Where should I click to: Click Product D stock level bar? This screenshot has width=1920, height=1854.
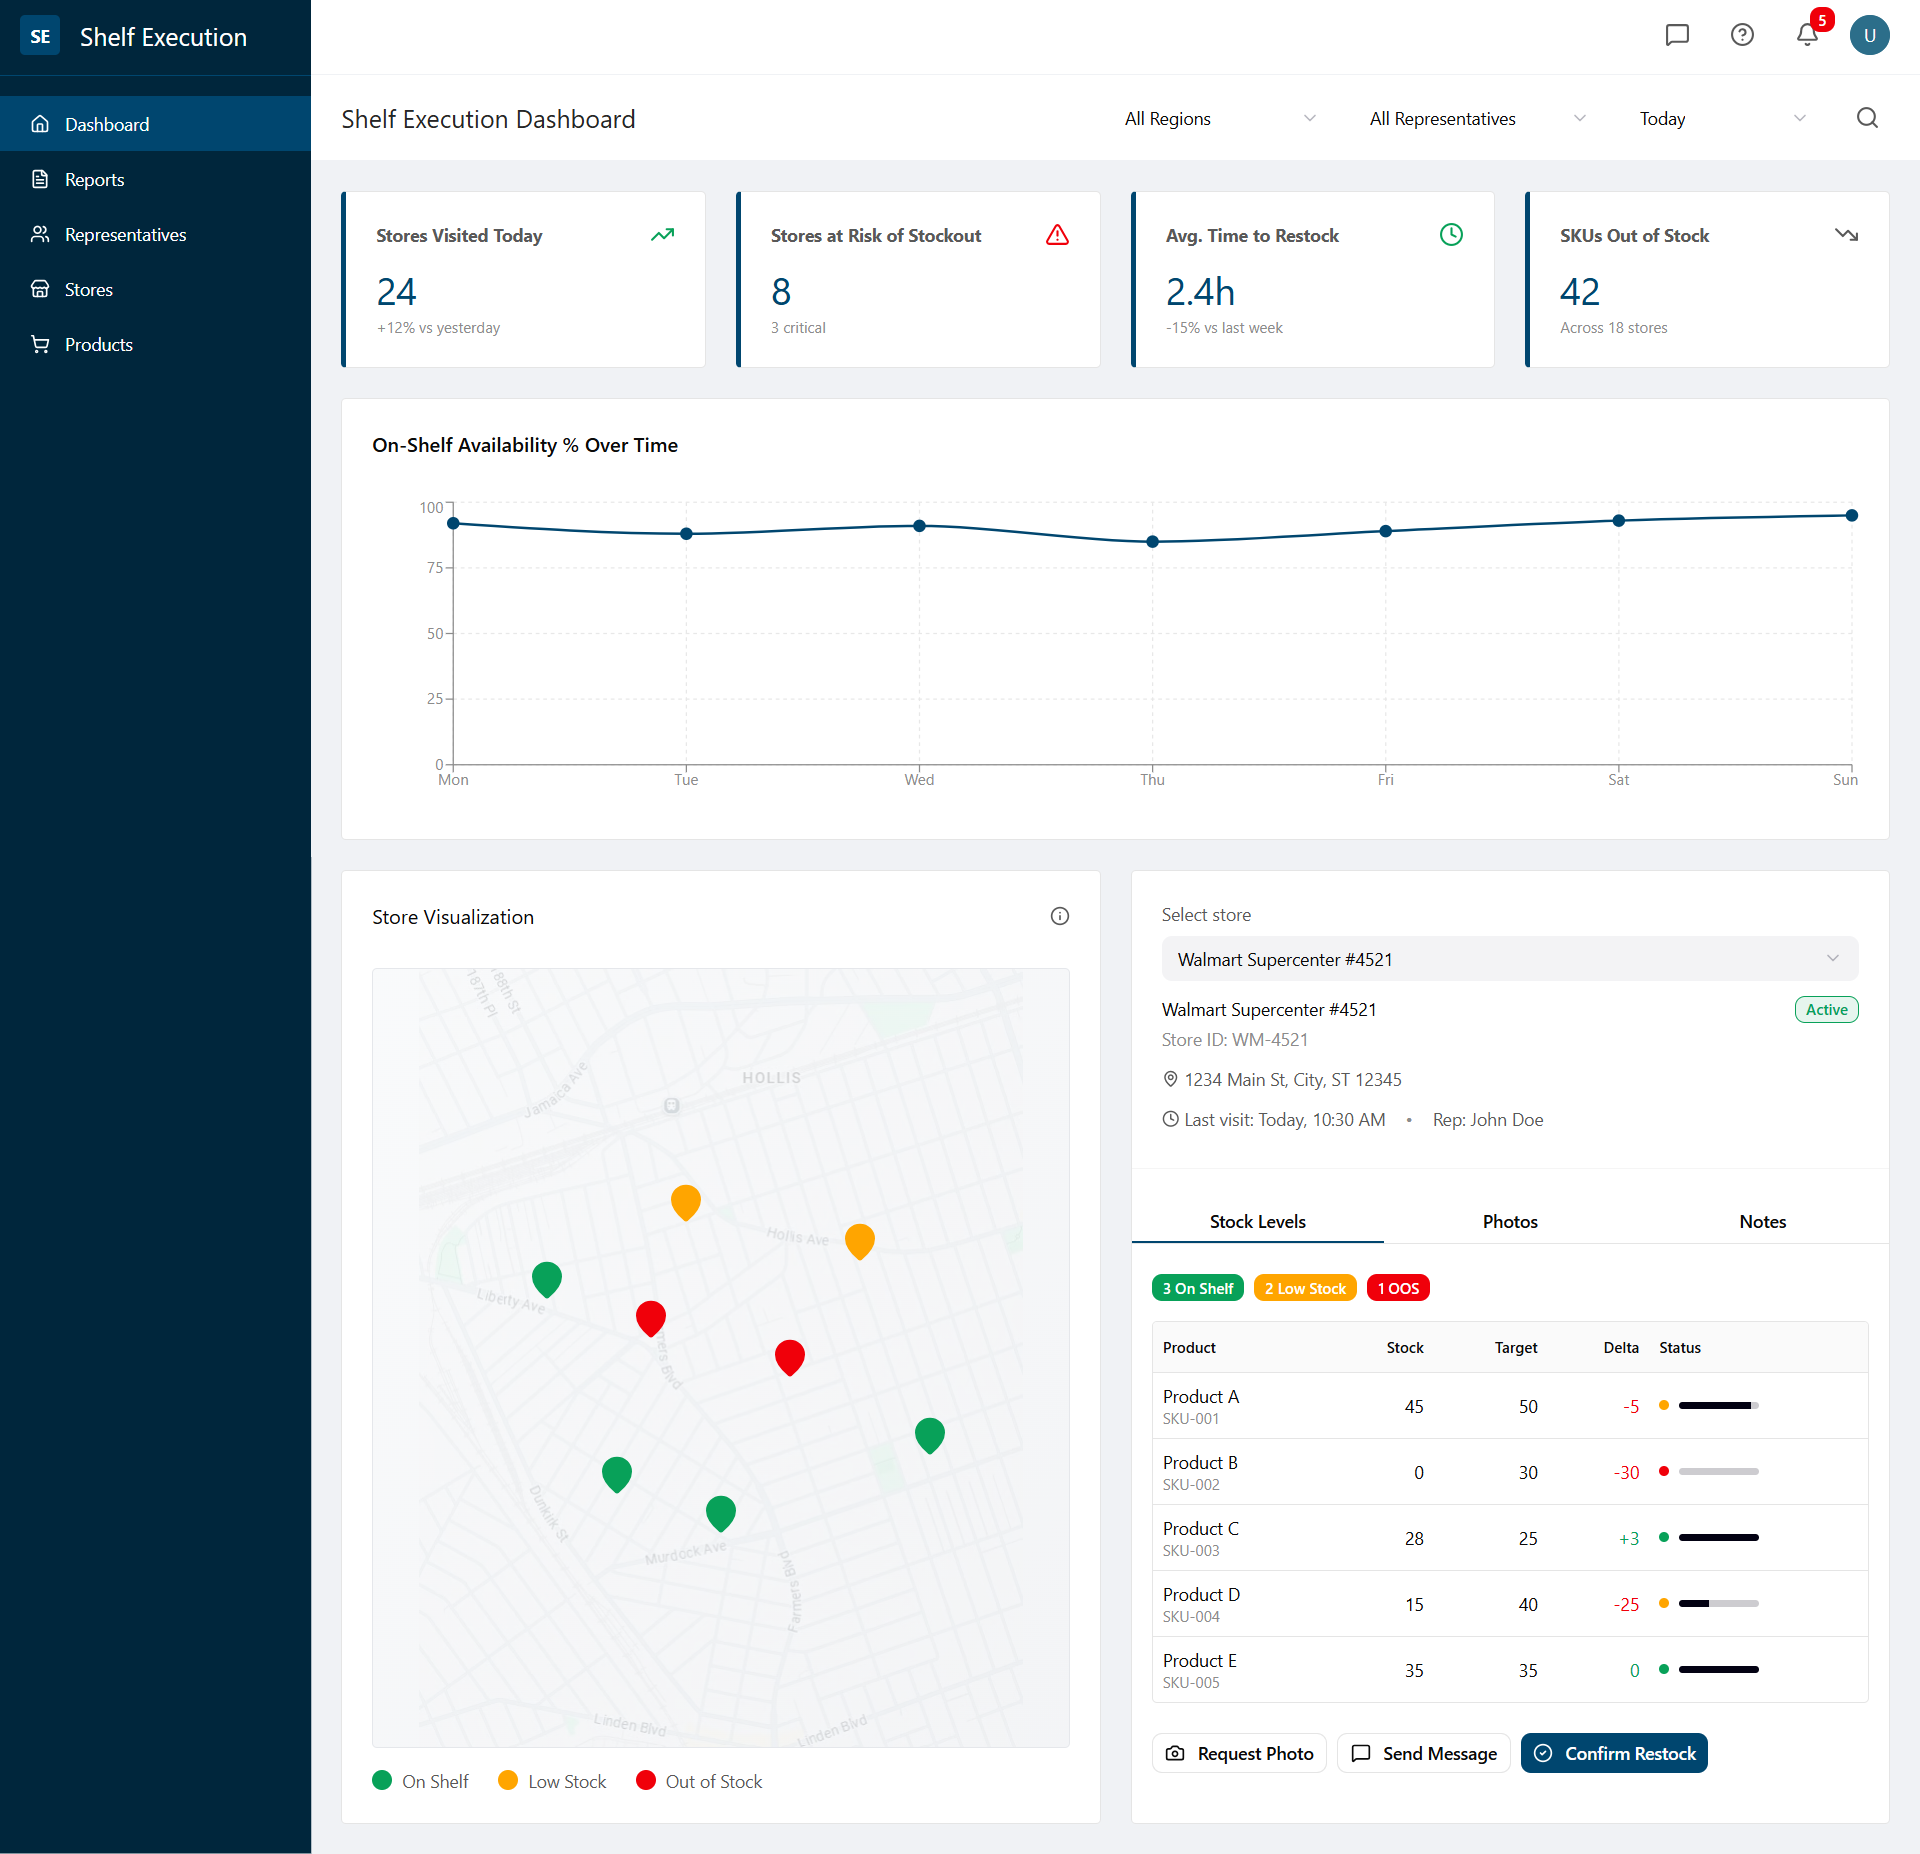click(x=1718, y=1603)
